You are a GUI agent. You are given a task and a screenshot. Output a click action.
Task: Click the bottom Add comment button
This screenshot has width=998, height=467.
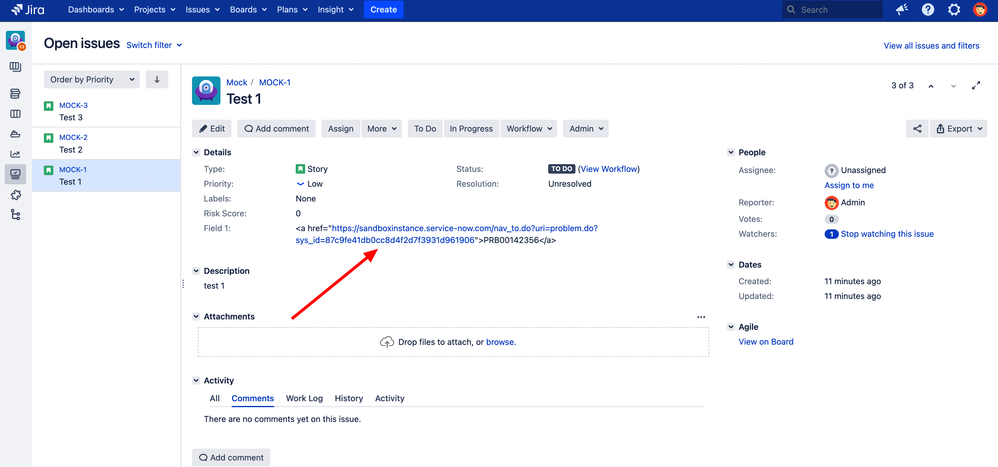(x=231, y=457)
